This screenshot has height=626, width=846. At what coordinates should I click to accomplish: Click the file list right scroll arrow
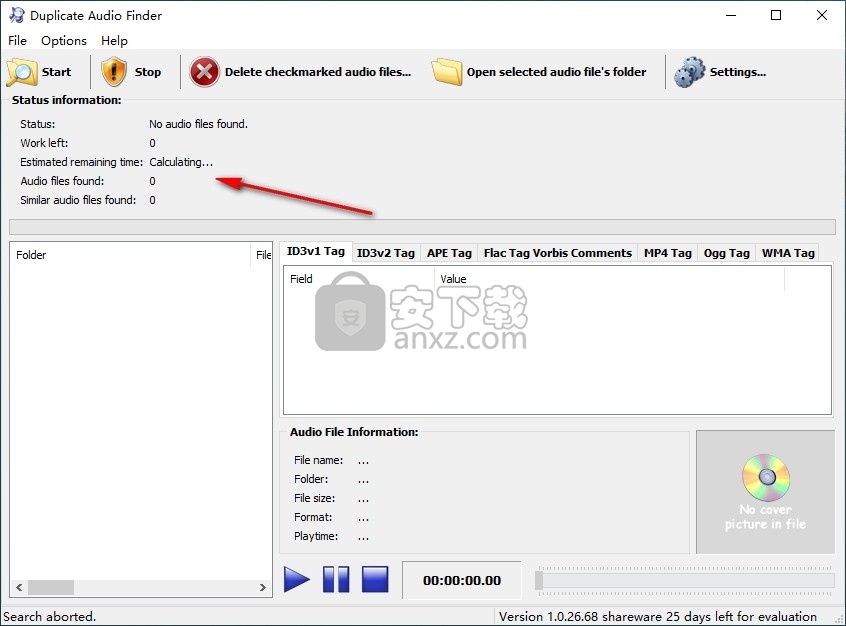coord(263,587)
